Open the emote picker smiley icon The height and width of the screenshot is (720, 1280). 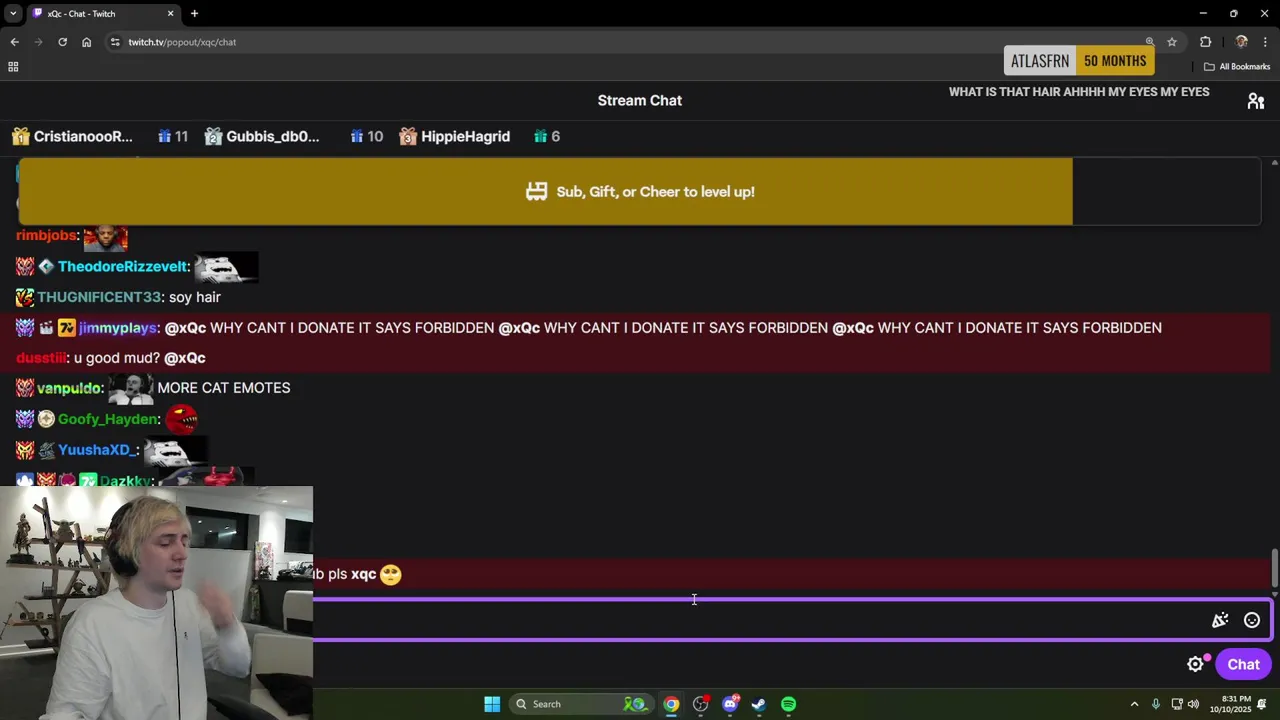coord(1252,620)
